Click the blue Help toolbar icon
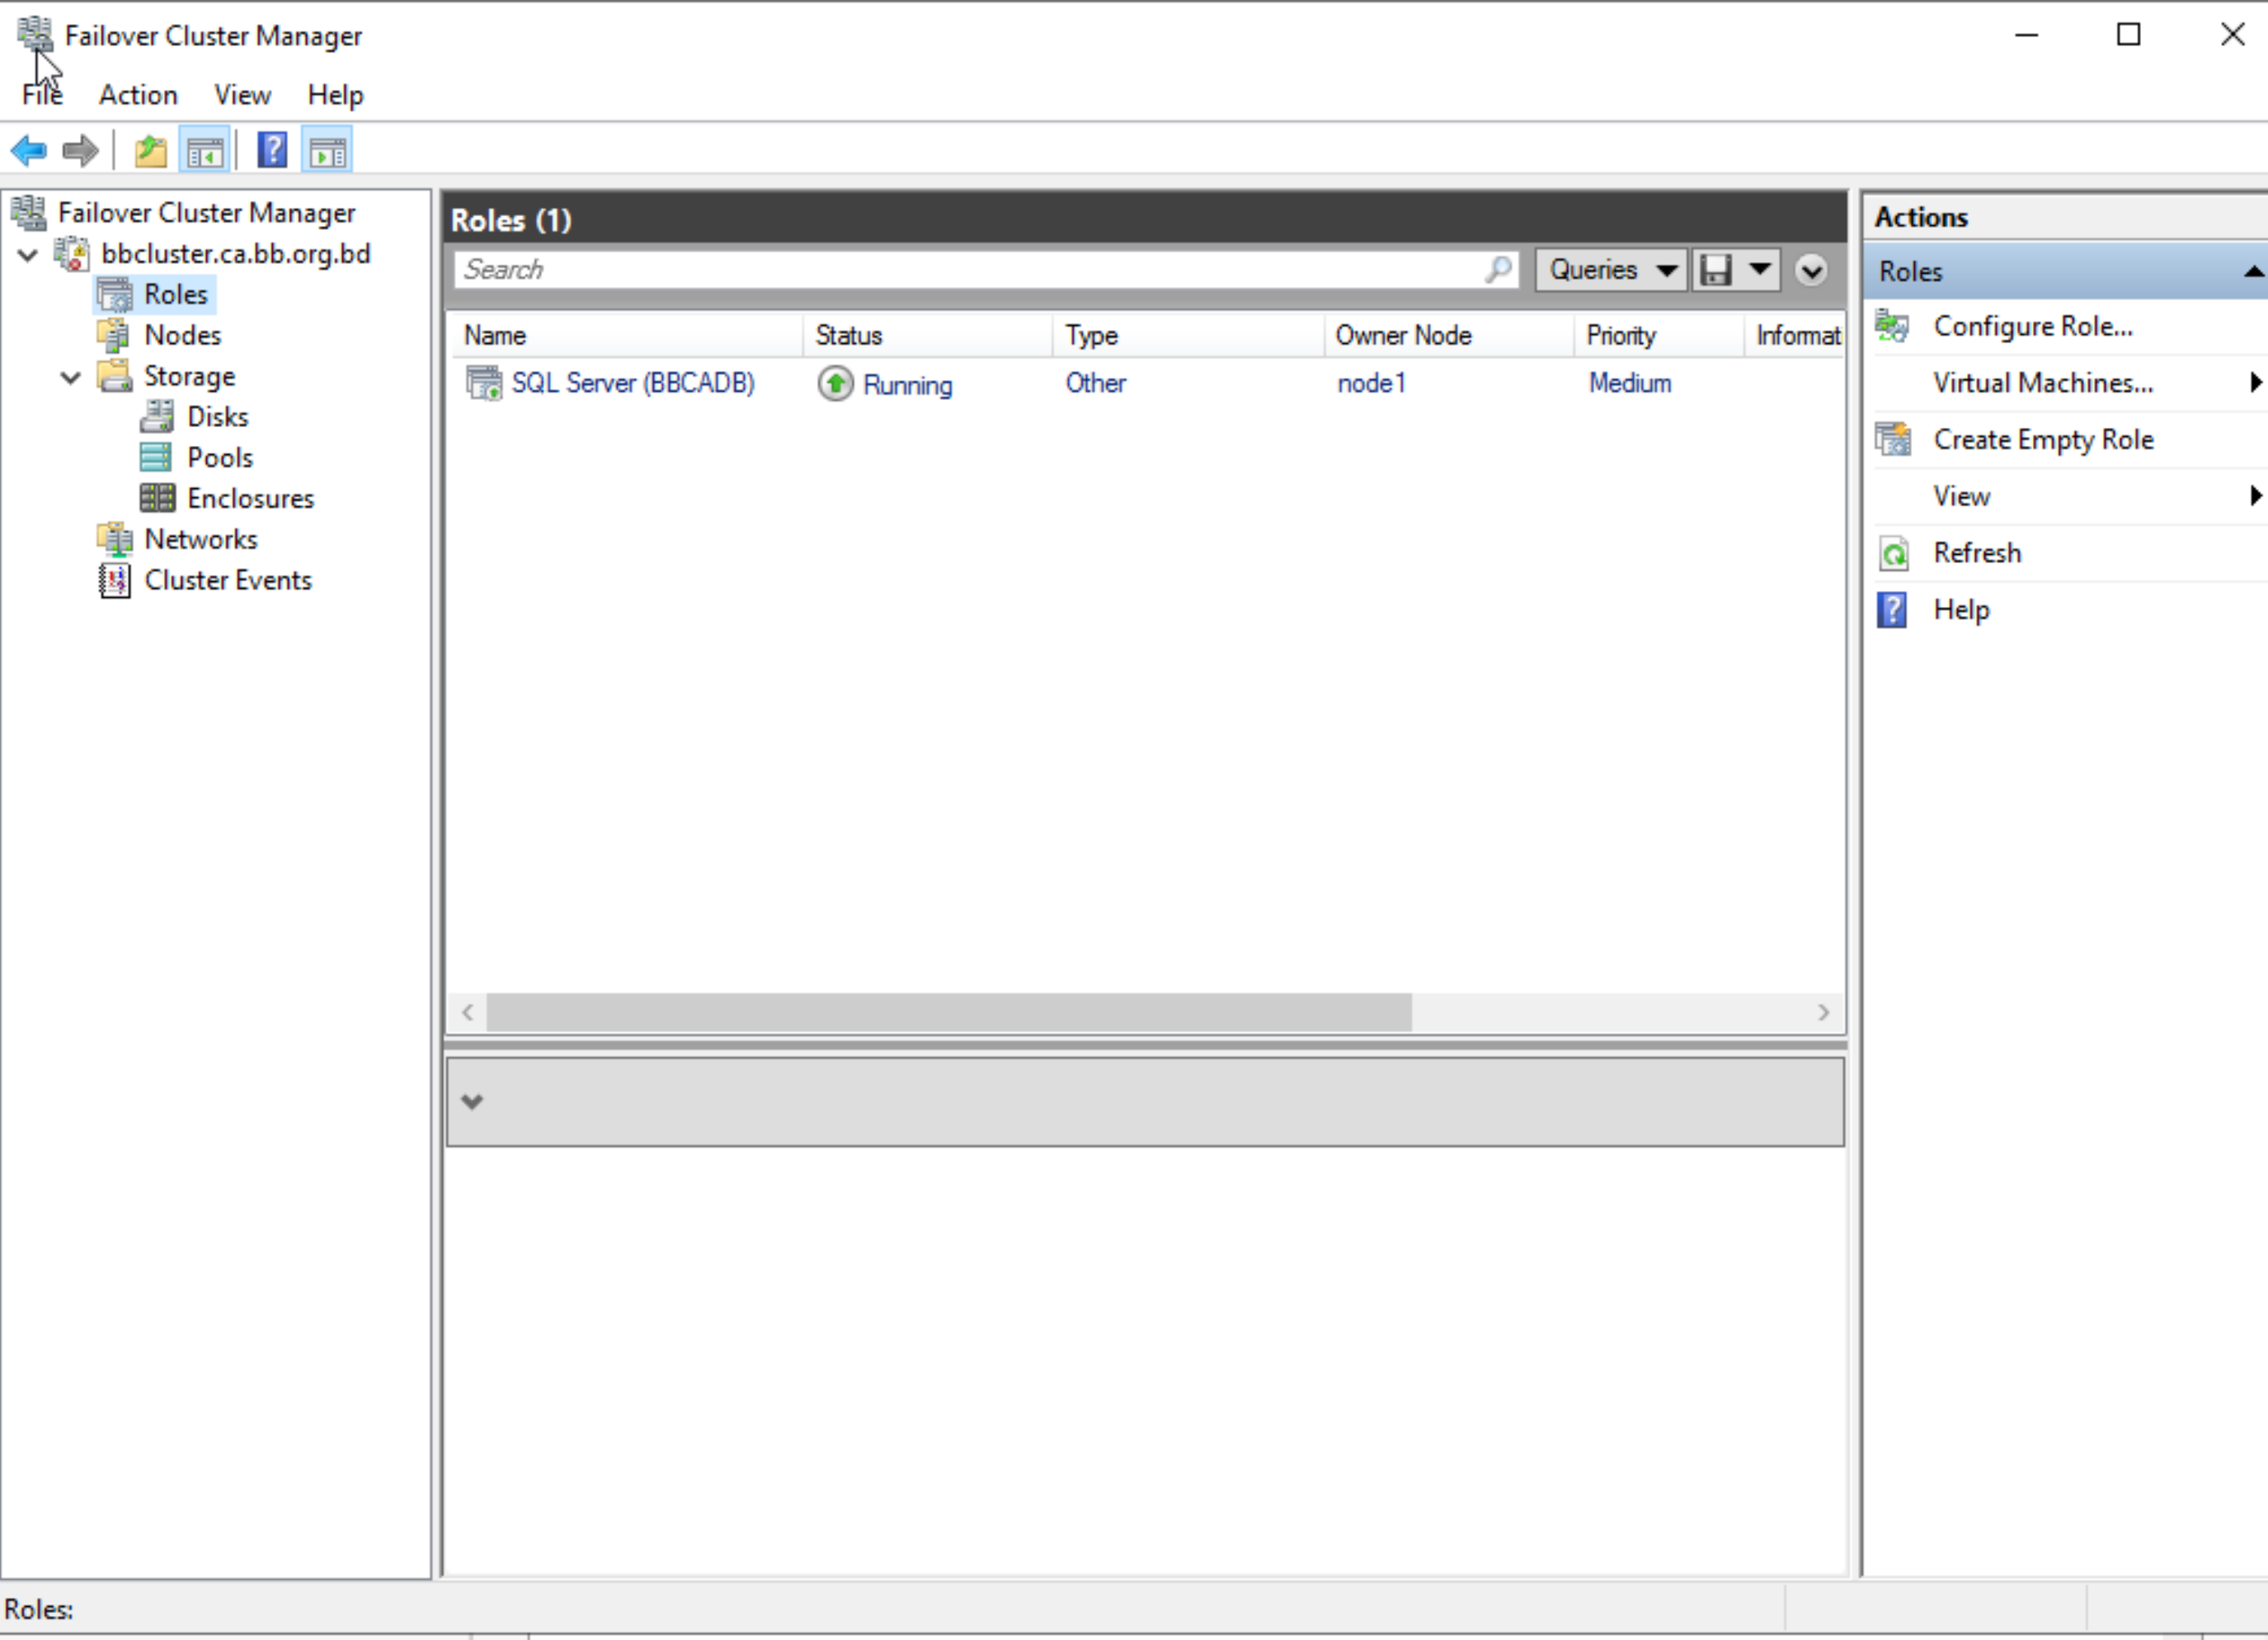Viewport: 2268px width, 1640px height. 272,151
